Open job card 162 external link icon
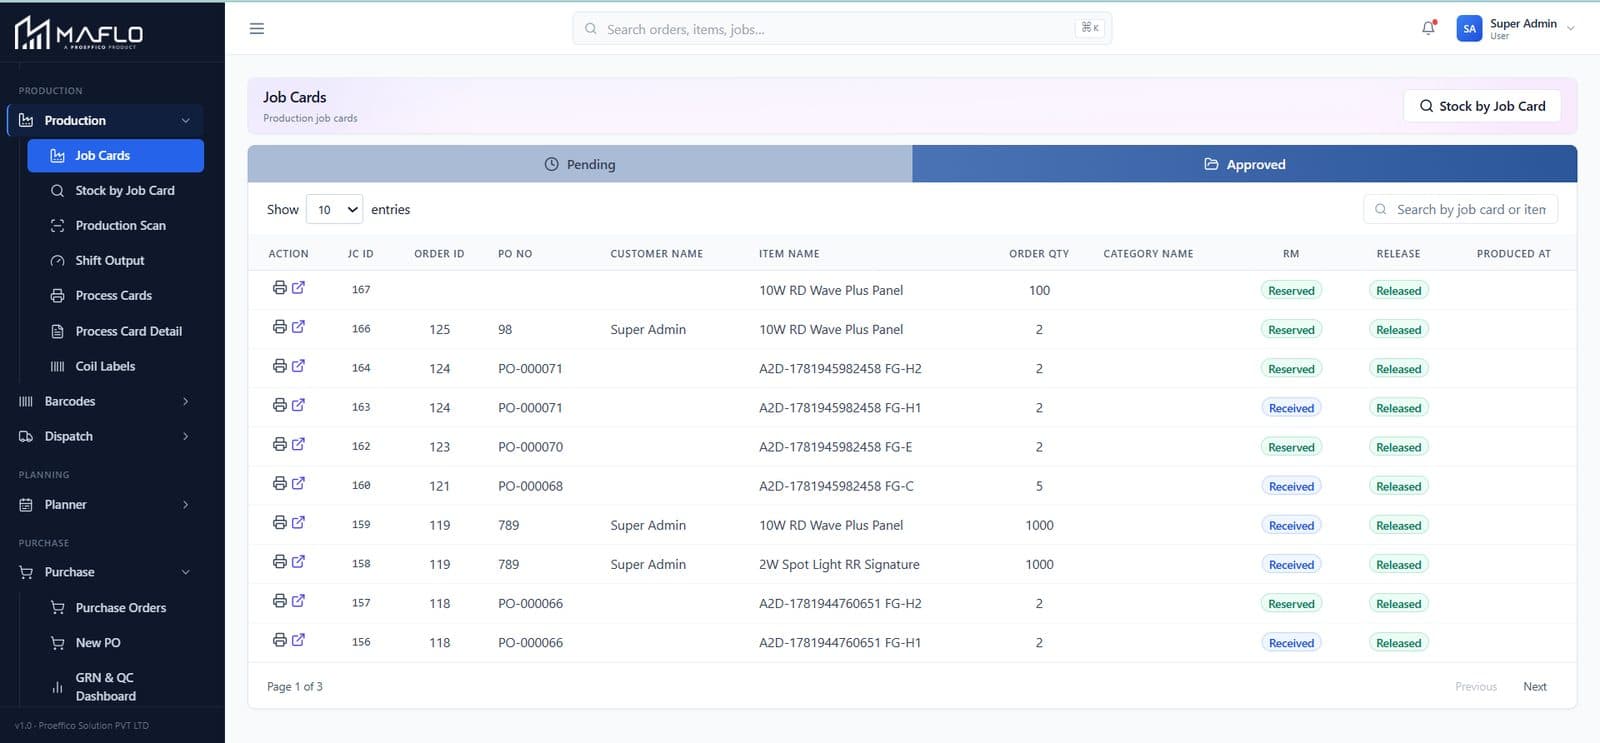Screen dimensions: 1600x743 [298, 444]
